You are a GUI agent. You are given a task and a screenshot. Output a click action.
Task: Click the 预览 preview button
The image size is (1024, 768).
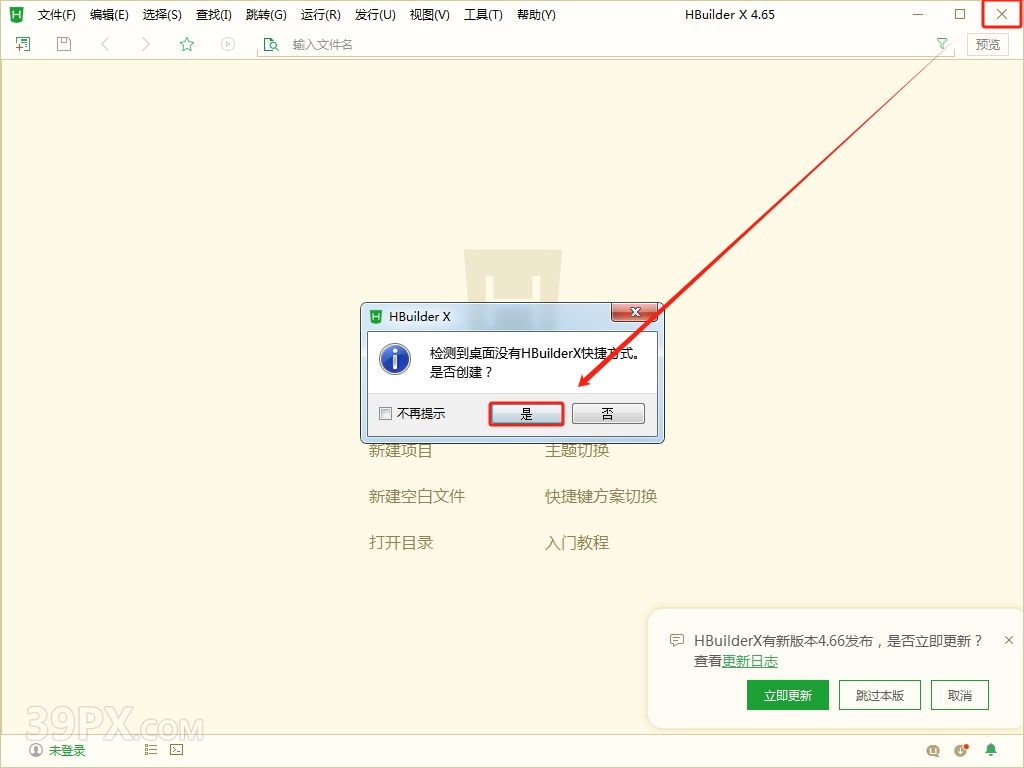point(987,44)
